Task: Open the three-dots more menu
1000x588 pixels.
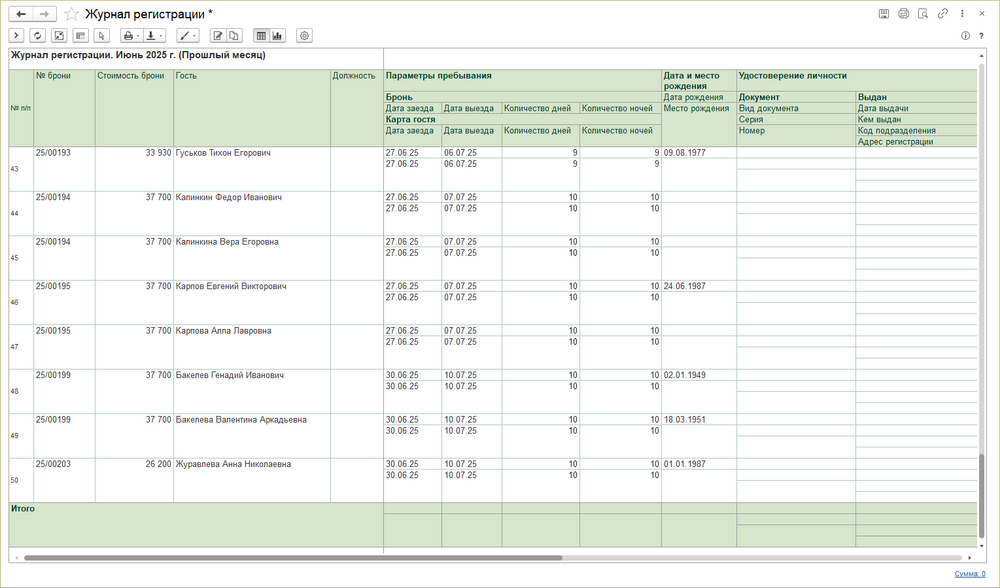Action: (961, 14)
